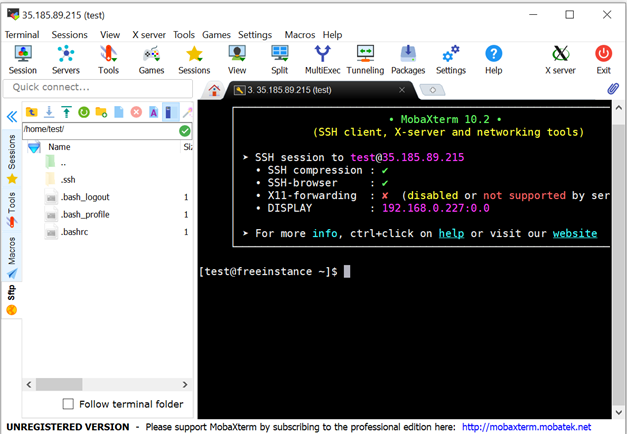Switch to the Sessions vertical sidebar tab
The image size is (627, 434).
click(12, 157)
